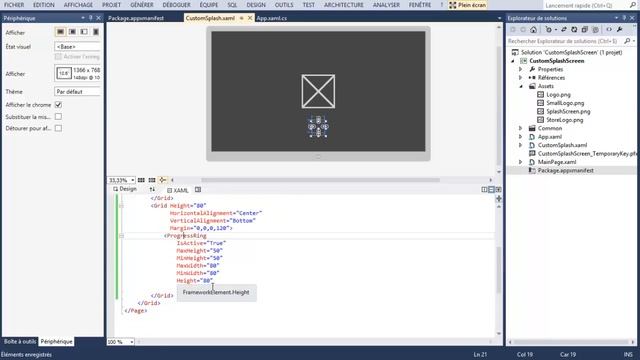Click the View Code icon in Solution Explorer
The image size is (640, 360).
pyautogui.click(x=609, y=30)
